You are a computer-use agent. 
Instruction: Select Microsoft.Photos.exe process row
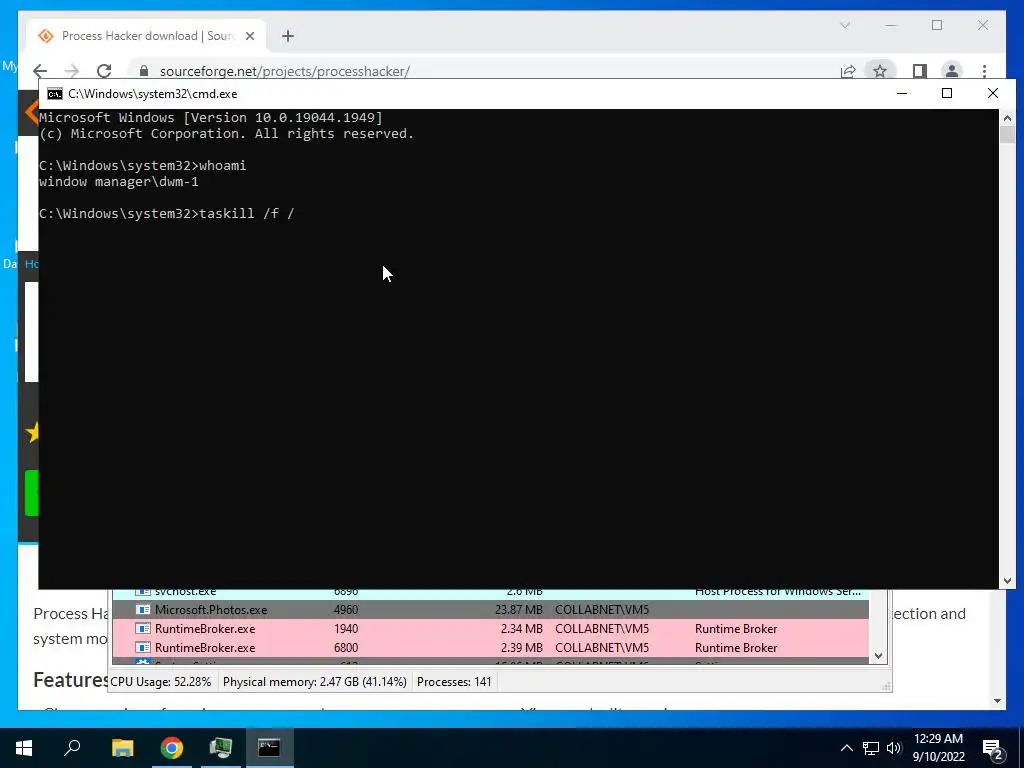[490, 610]
